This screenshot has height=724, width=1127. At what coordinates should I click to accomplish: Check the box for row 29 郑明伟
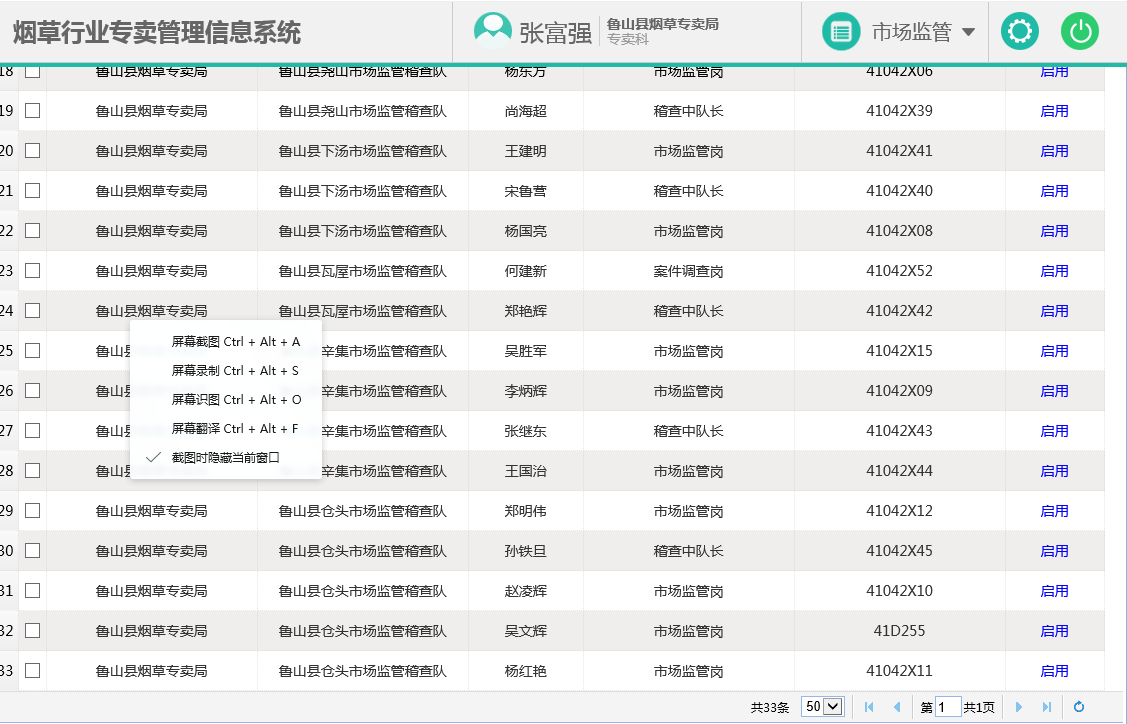[x=32, y=510]
